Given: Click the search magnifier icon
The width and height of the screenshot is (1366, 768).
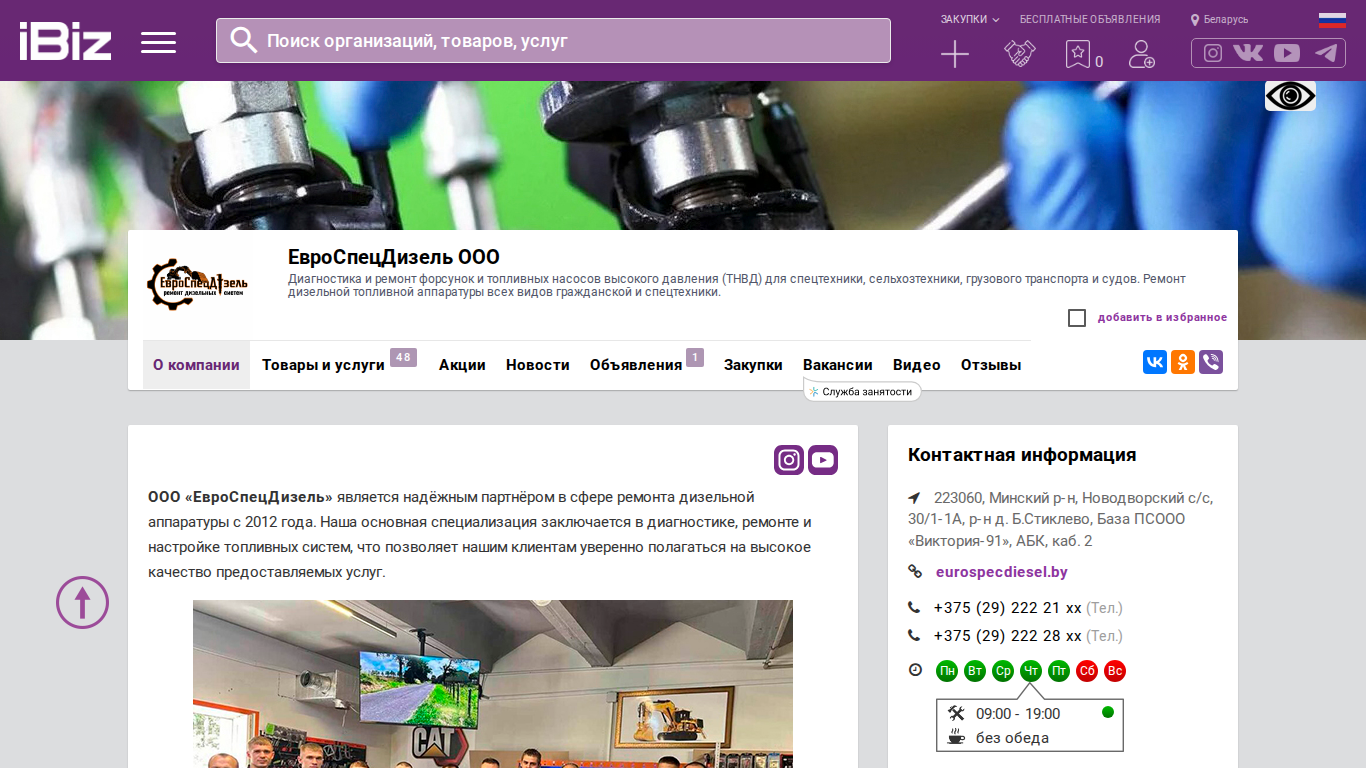Looking at the screenshot, I should [243, 40].
